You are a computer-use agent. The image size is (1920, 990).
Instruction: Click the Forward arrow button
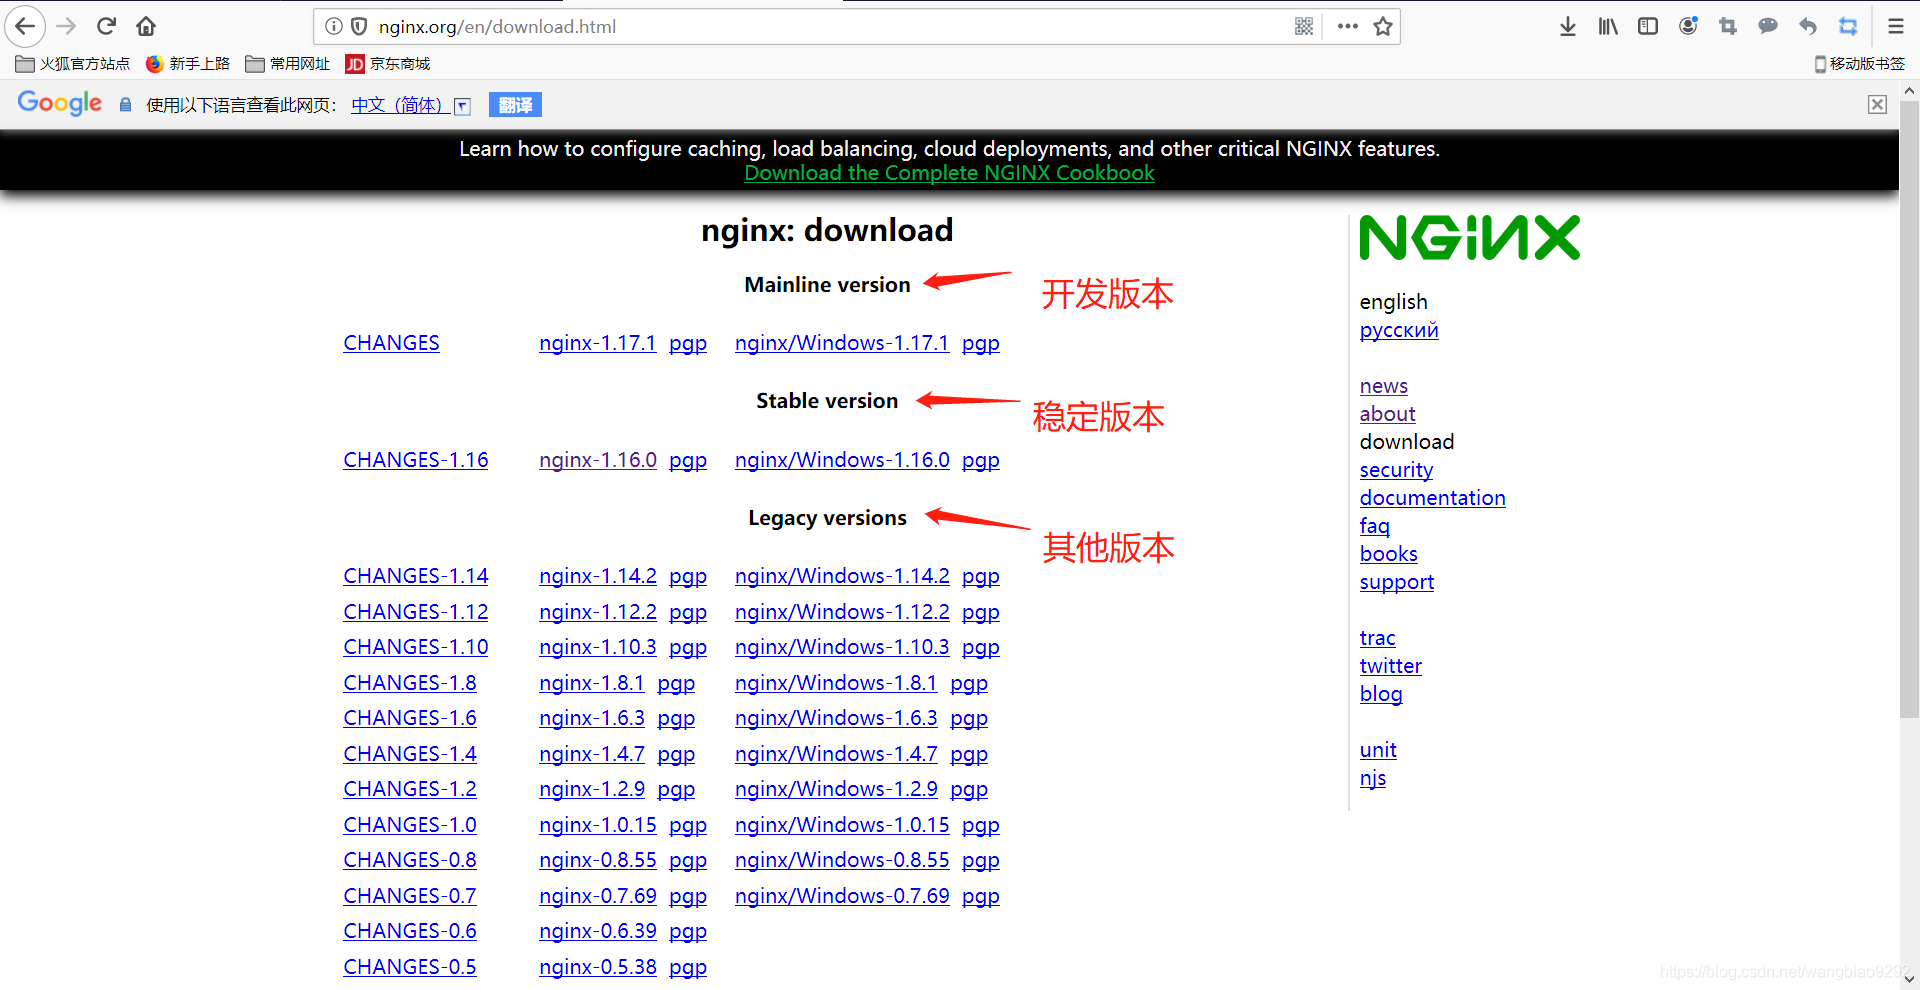coord(67,26)
